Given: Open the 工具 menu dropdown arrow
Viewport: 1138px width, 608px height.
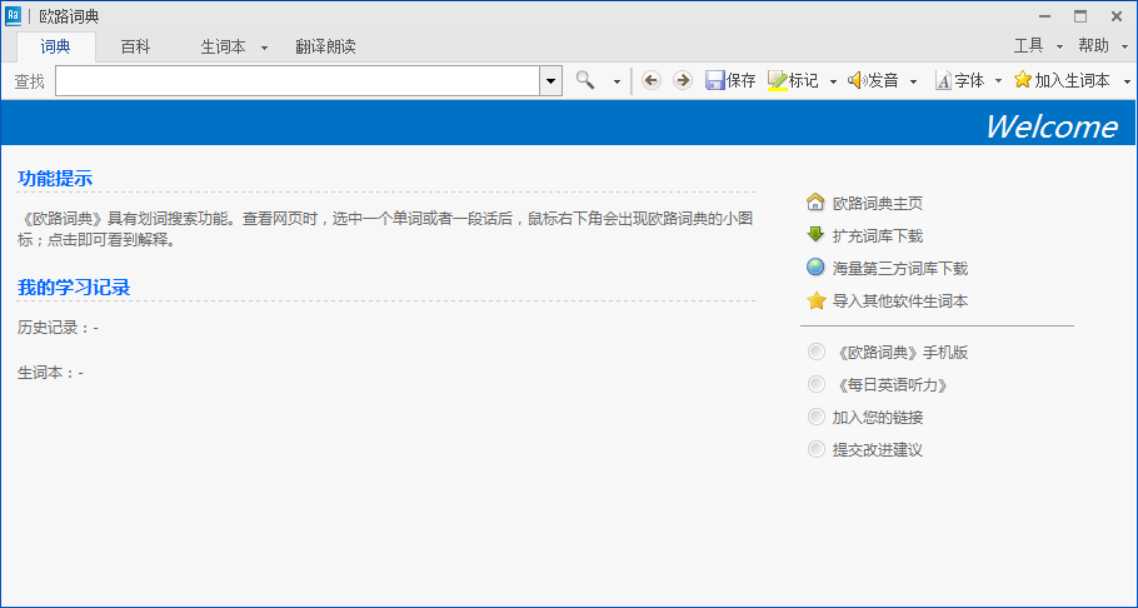Looking at the screenshot, I should click(1060, 46).
